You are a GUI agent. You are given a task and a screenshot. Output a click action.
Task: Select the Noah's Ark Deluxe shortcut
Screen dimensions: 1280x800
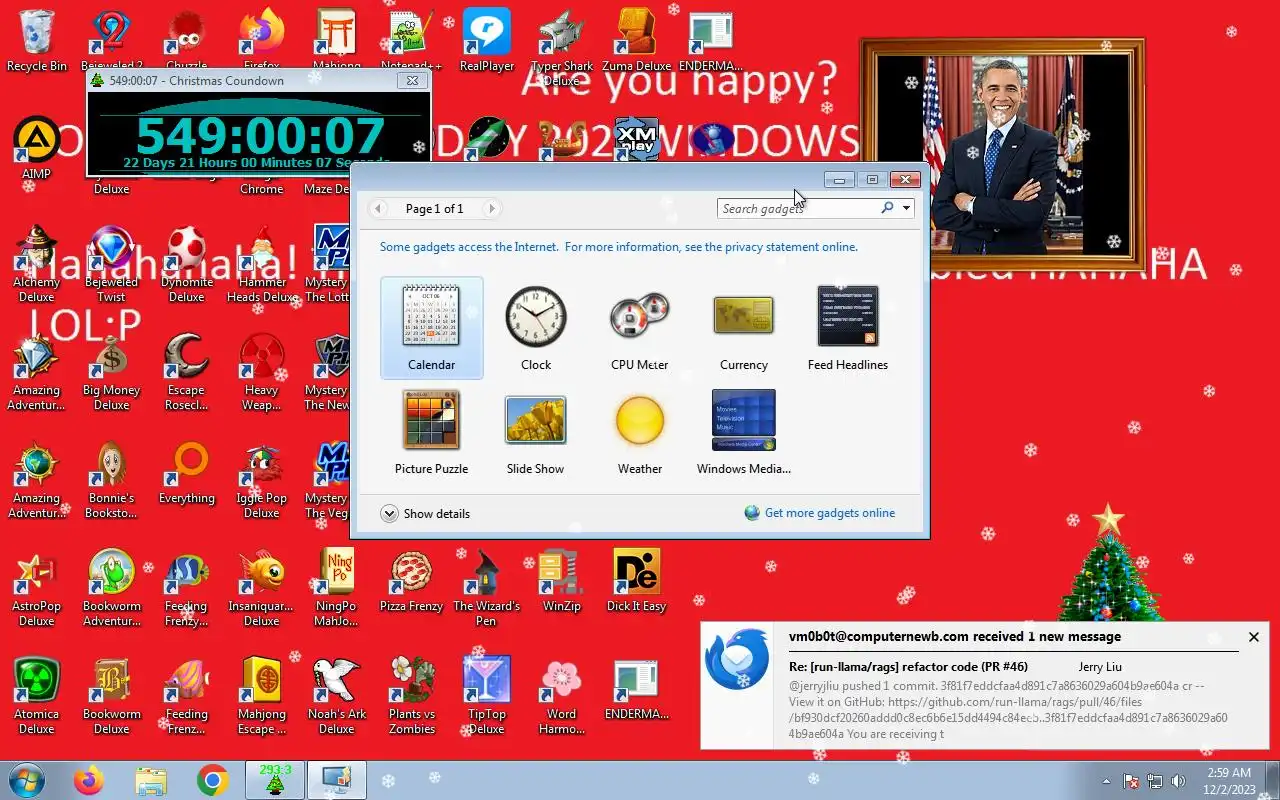[337, 697]
